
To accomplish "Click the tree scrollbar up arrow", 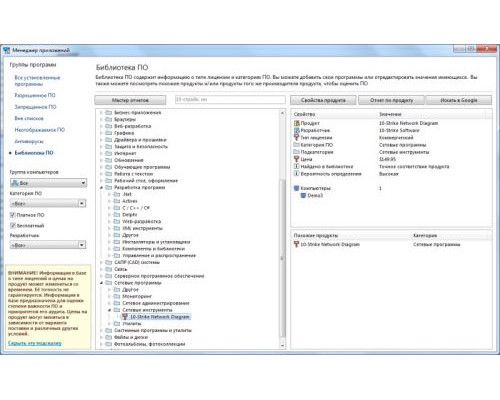I will [x=282, y=113].
